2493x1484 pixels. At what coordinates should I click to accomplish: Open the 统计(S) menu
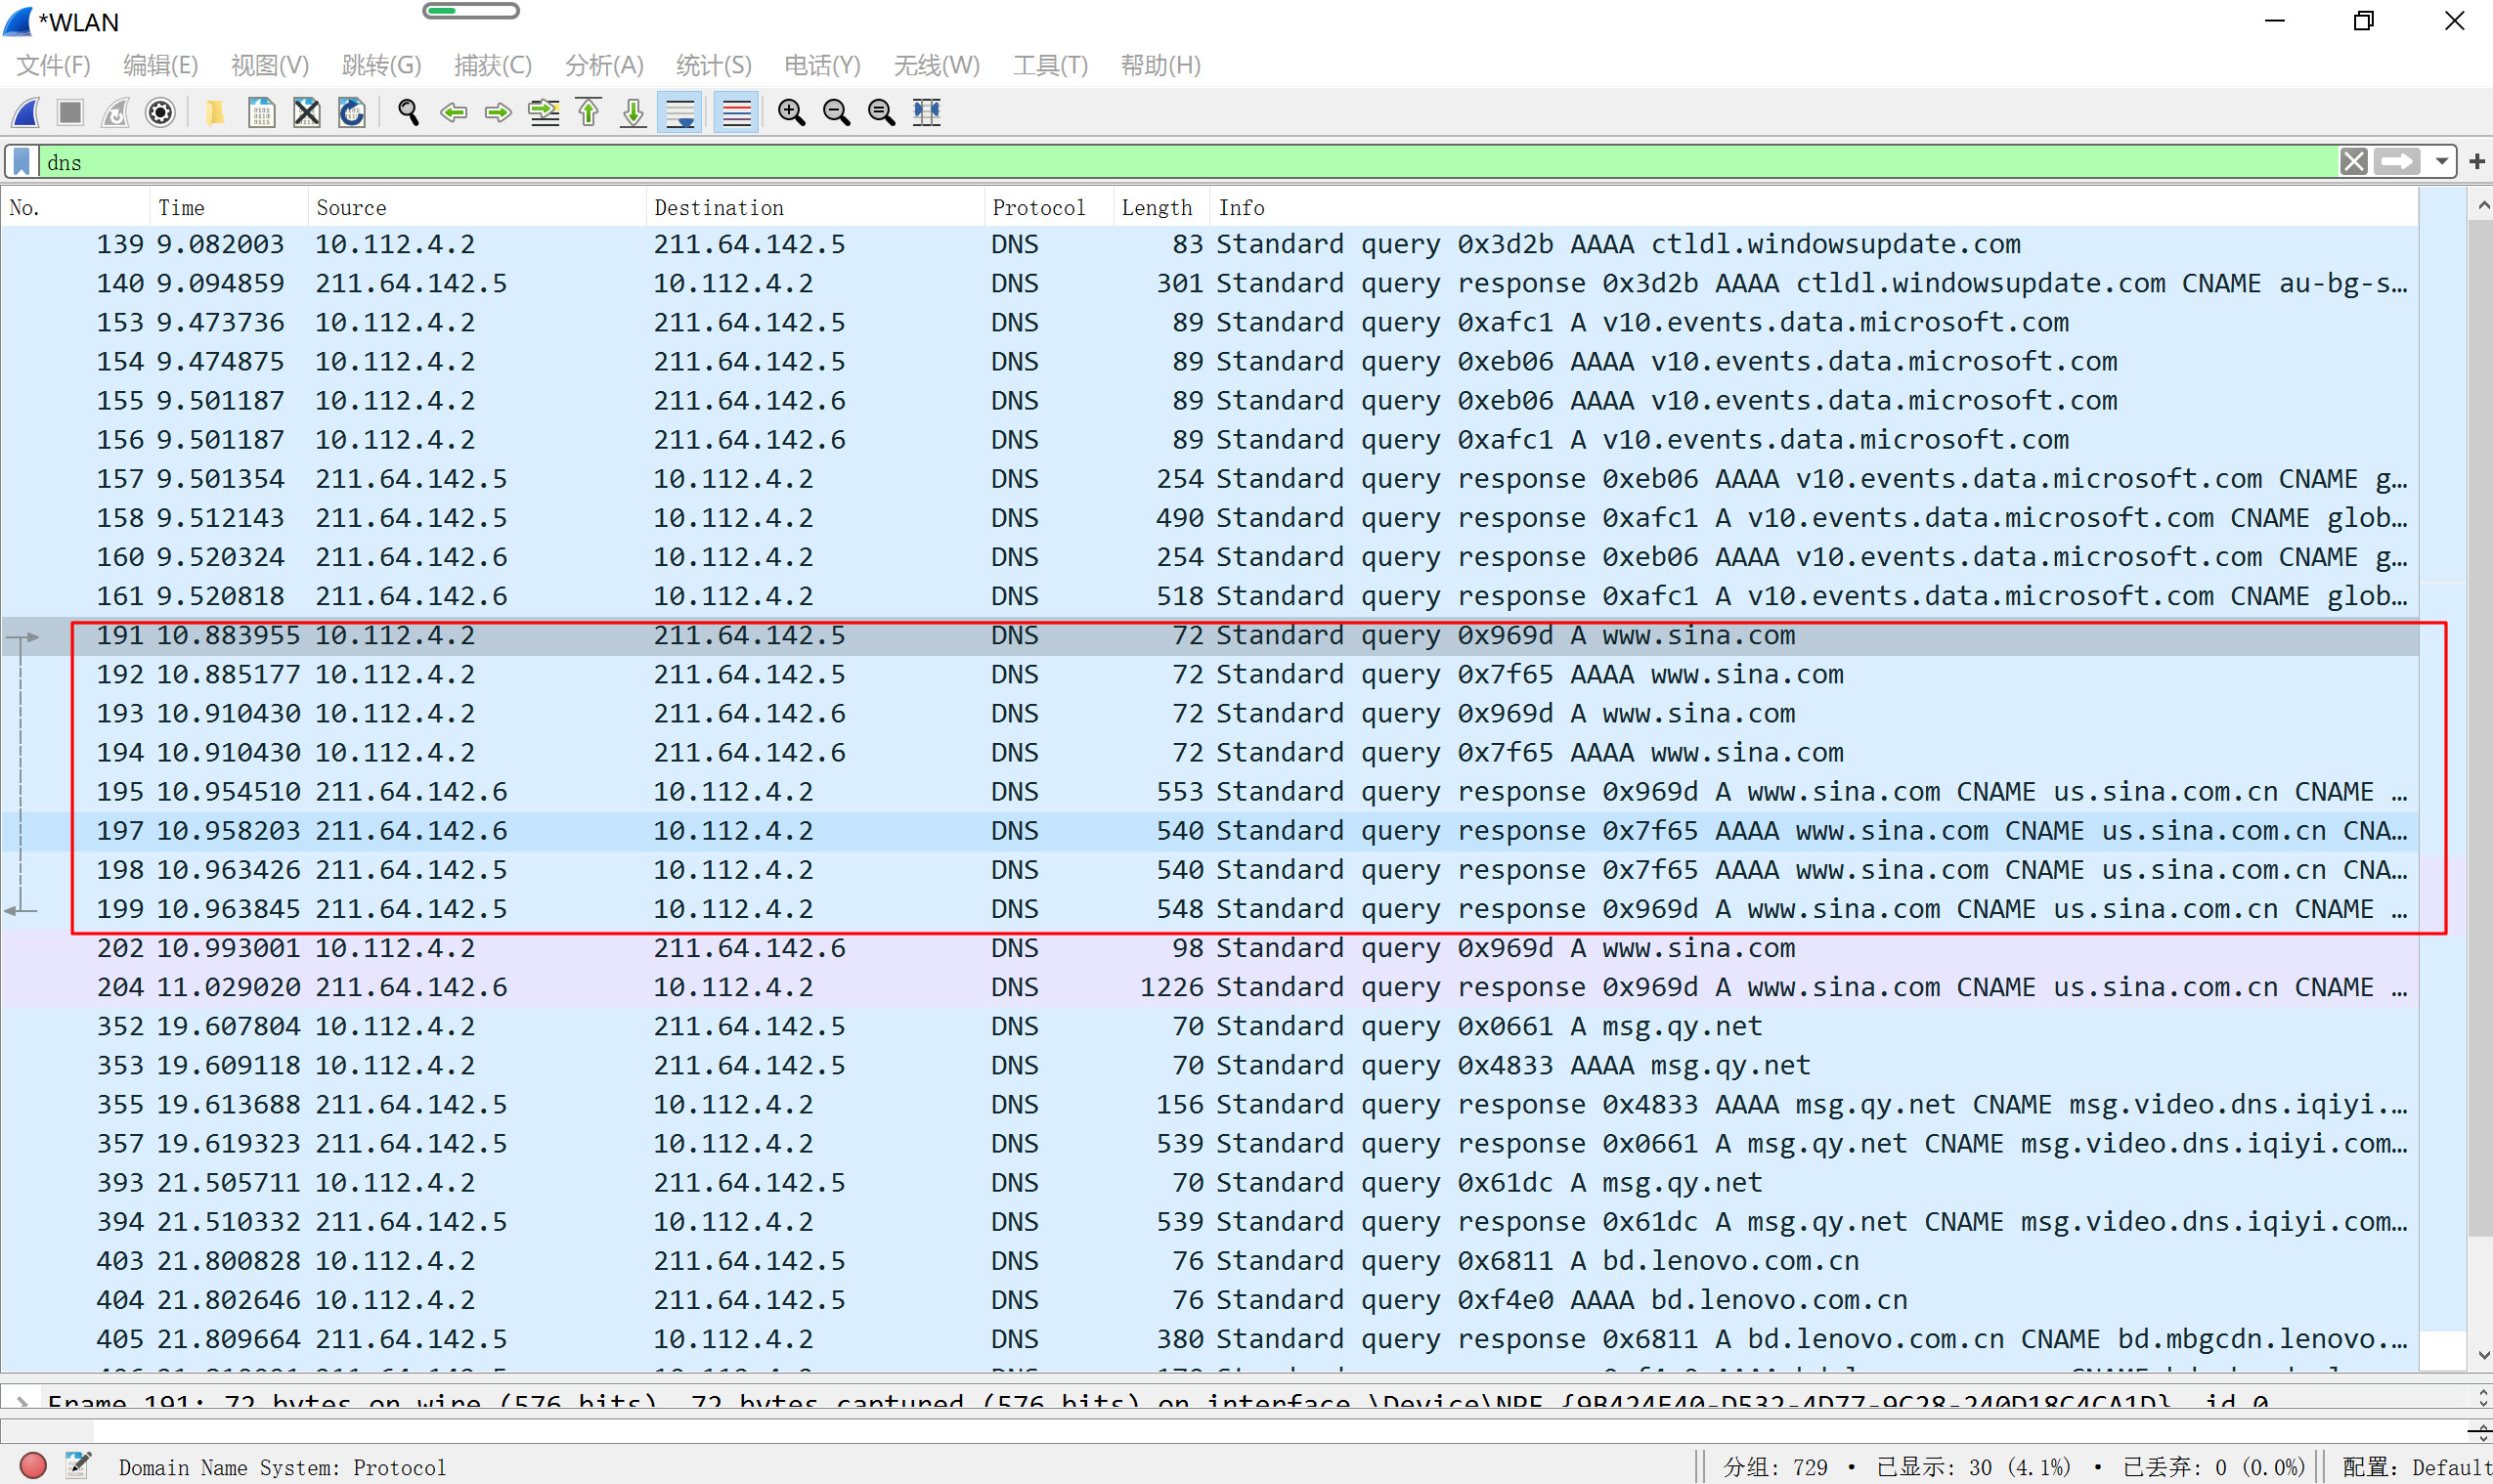pyautogui.click(x=713, y=65)
